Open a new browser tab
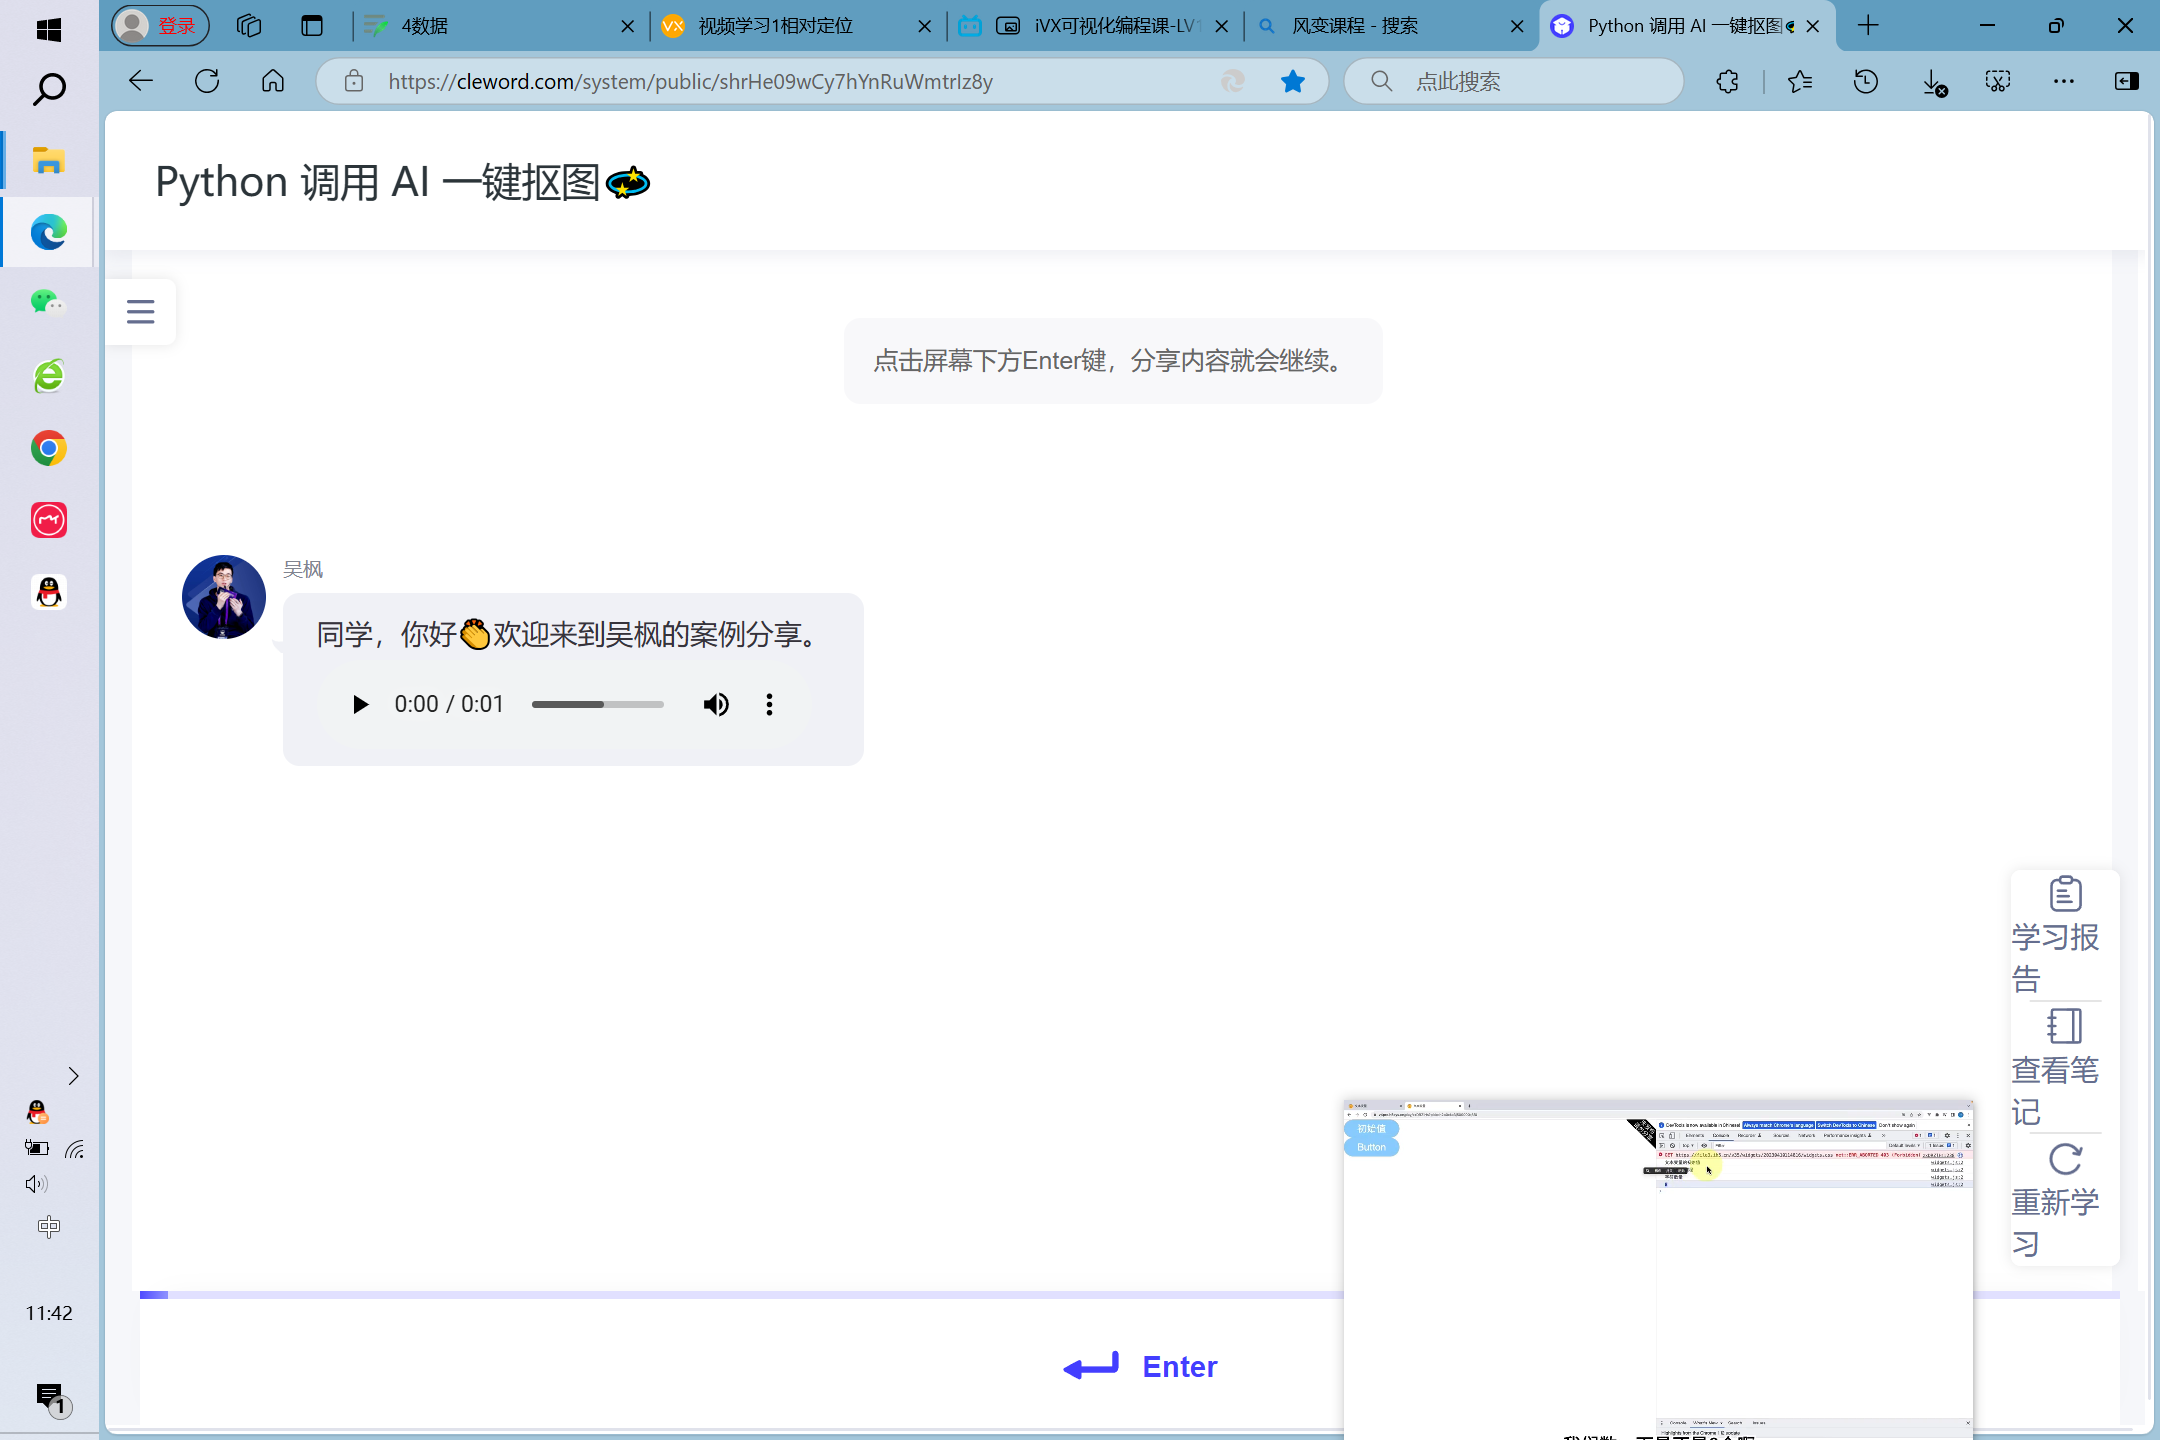Viewport: 2160px width, 1440px height. (x=1867, y=26)
